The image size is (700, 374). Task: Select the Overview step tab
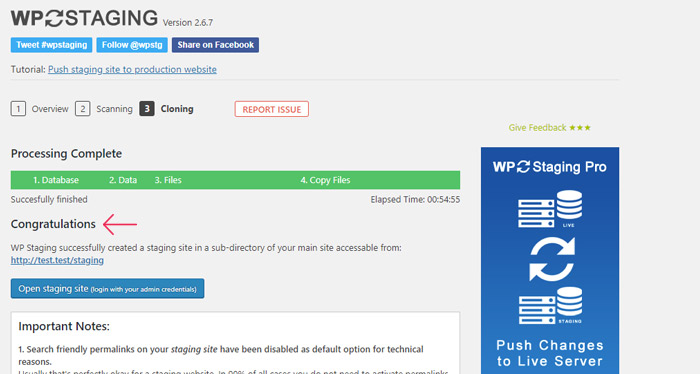pyautogui.click(x=50, y=109)
